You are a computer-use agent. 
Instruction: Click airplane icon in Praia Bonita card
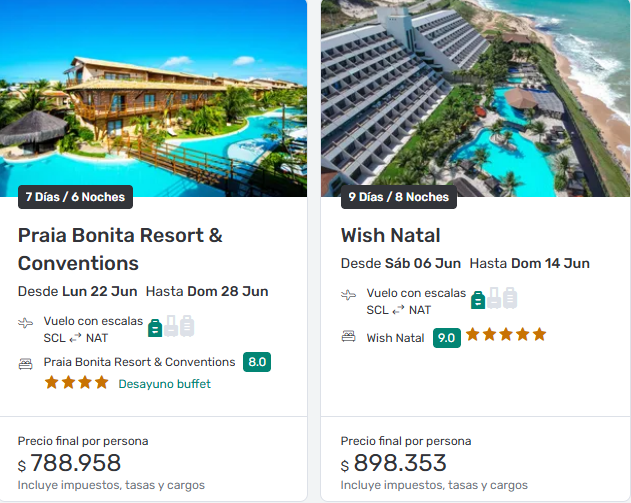tap(26, 323)
